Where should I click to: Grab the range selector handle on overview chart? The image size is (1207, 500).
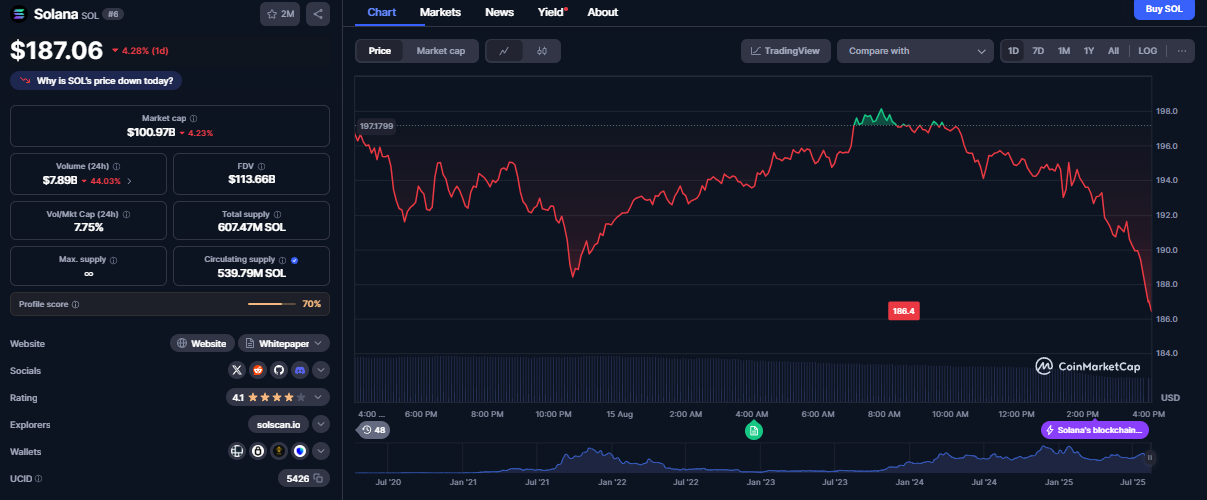click(x=1150, y=457)
